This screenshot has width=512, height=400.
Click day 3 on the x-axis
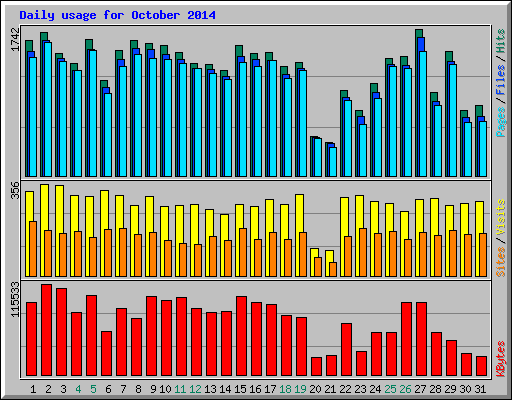coord(63,389)
